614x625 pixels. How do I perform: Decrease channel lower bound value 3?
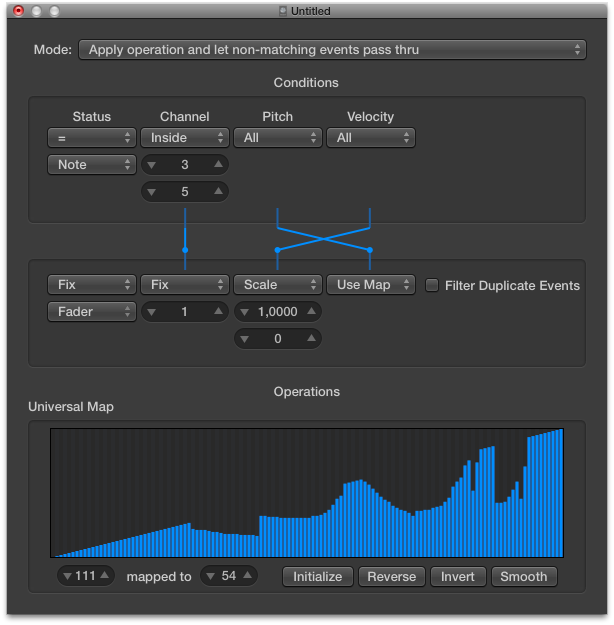coord(152,165)
